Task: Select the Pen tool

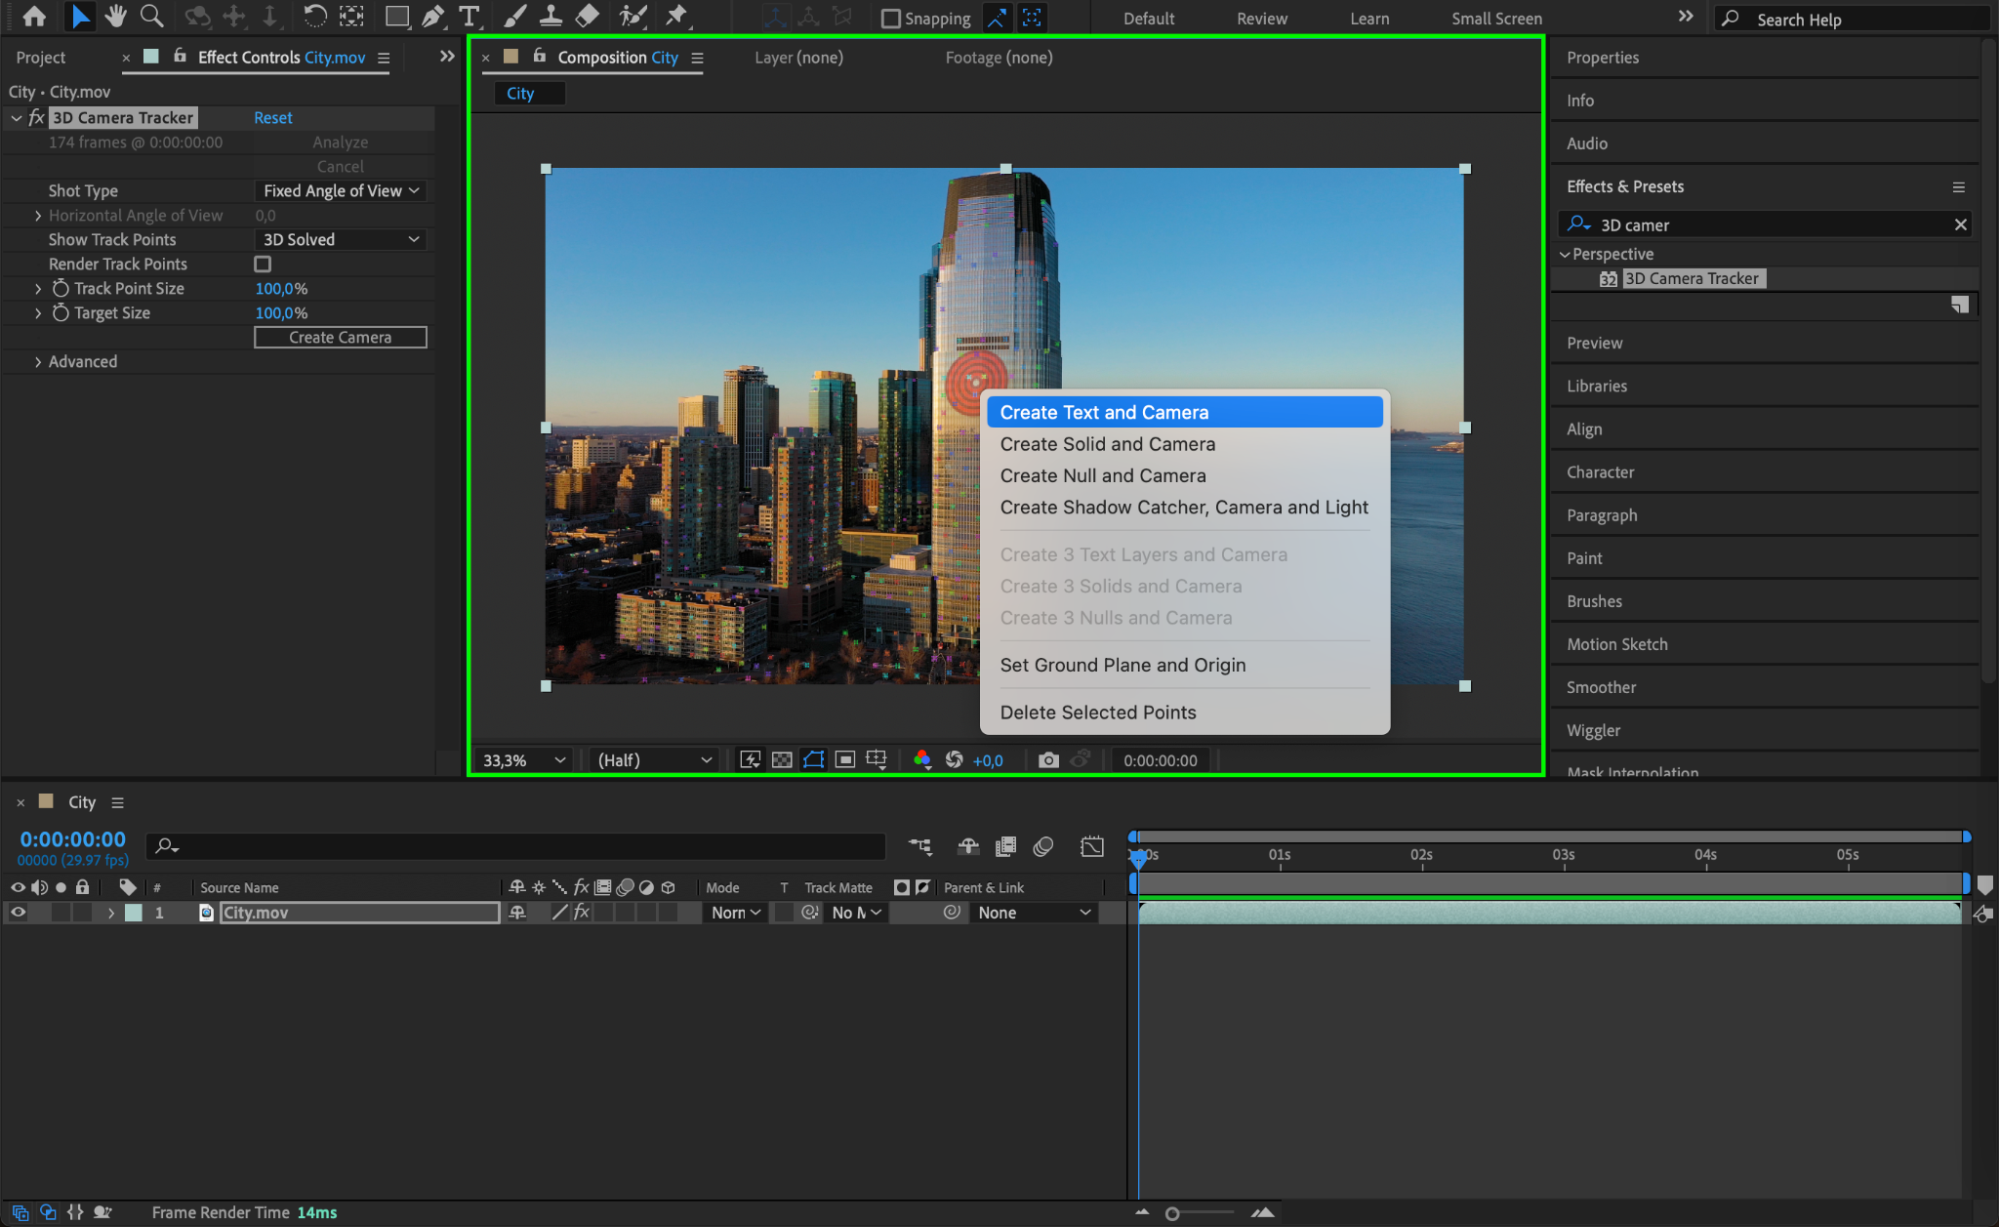Action: [x=433, y=16]
